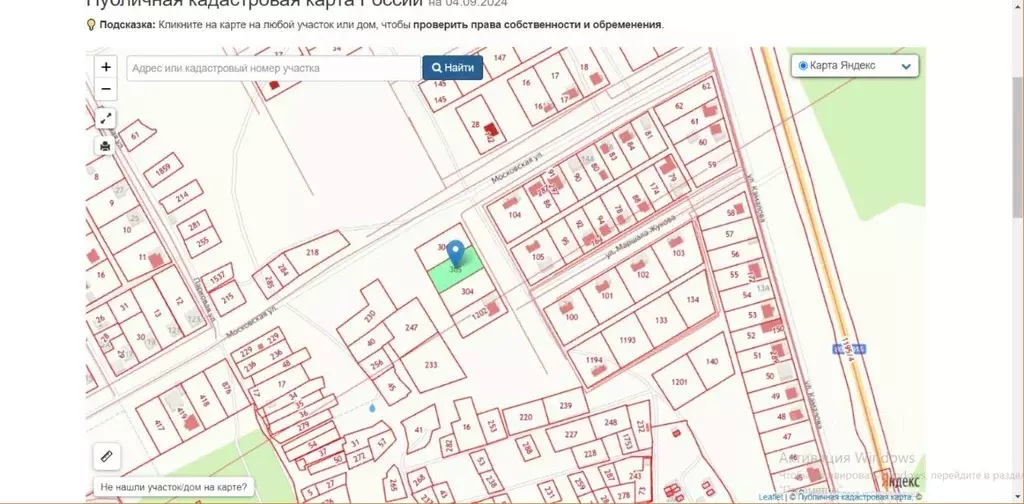Viewport: 1024px width, 504px height.
Task: Select the Карта Яндекс radio button
Action: (803, 66)
